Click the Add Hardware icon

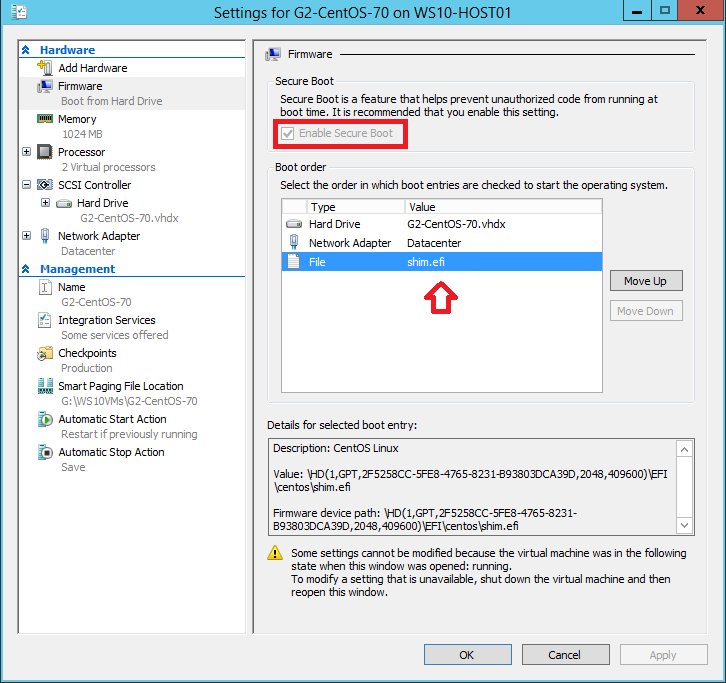tap(45, 68)
